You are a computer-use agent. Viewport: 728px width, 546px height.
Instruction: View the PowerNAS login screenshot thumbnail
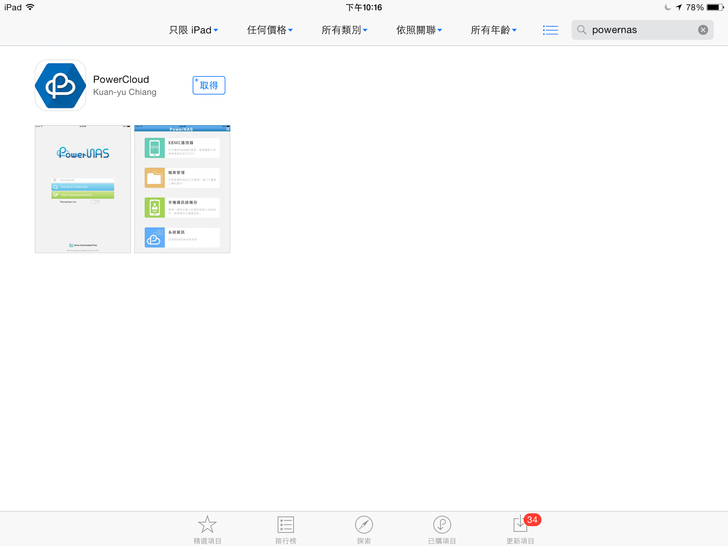[83, 189]
